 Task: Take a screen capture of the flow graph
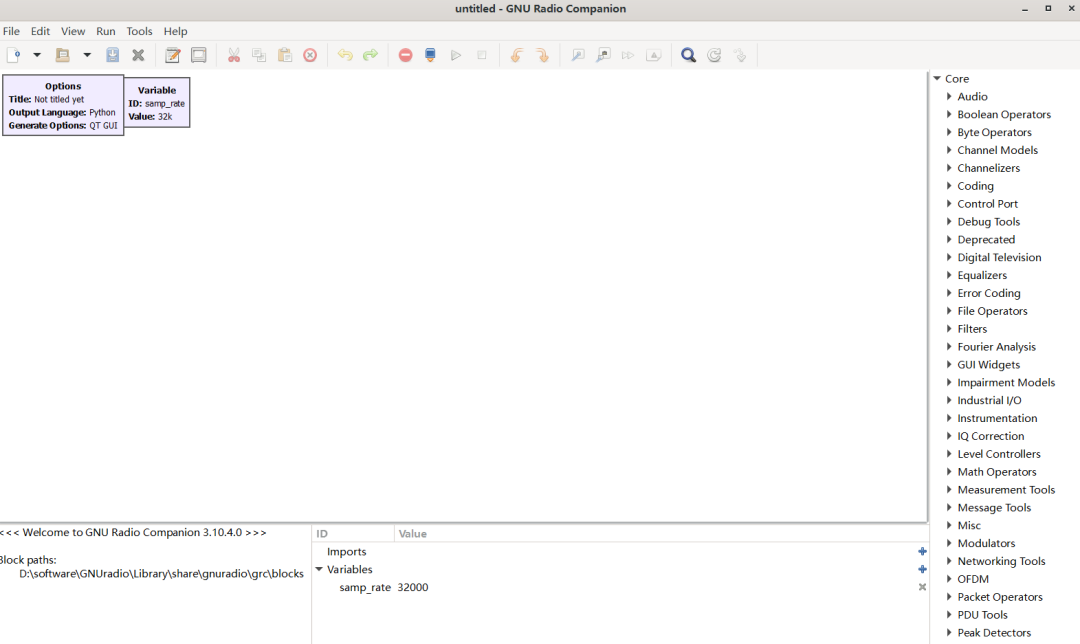pos(198,55)
